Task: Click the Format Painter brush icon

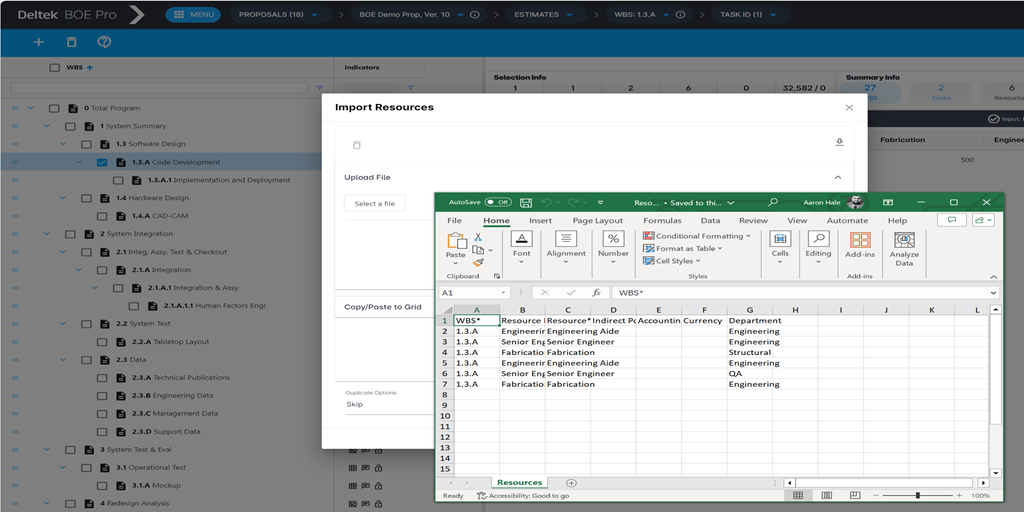Action: pyautogui.click(x=478, y=263)
